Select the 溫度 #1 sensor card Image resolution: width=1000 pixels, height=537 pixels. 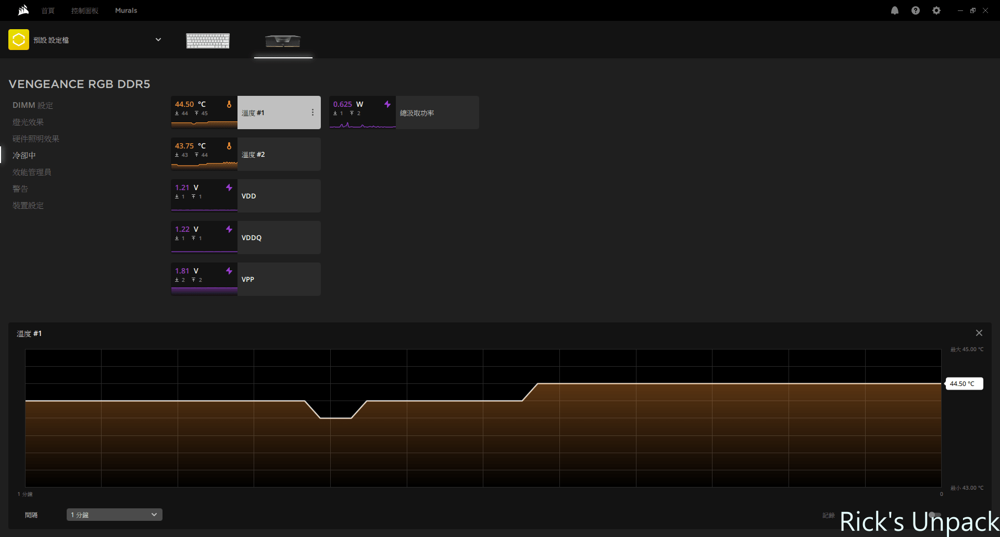(246, 112)
